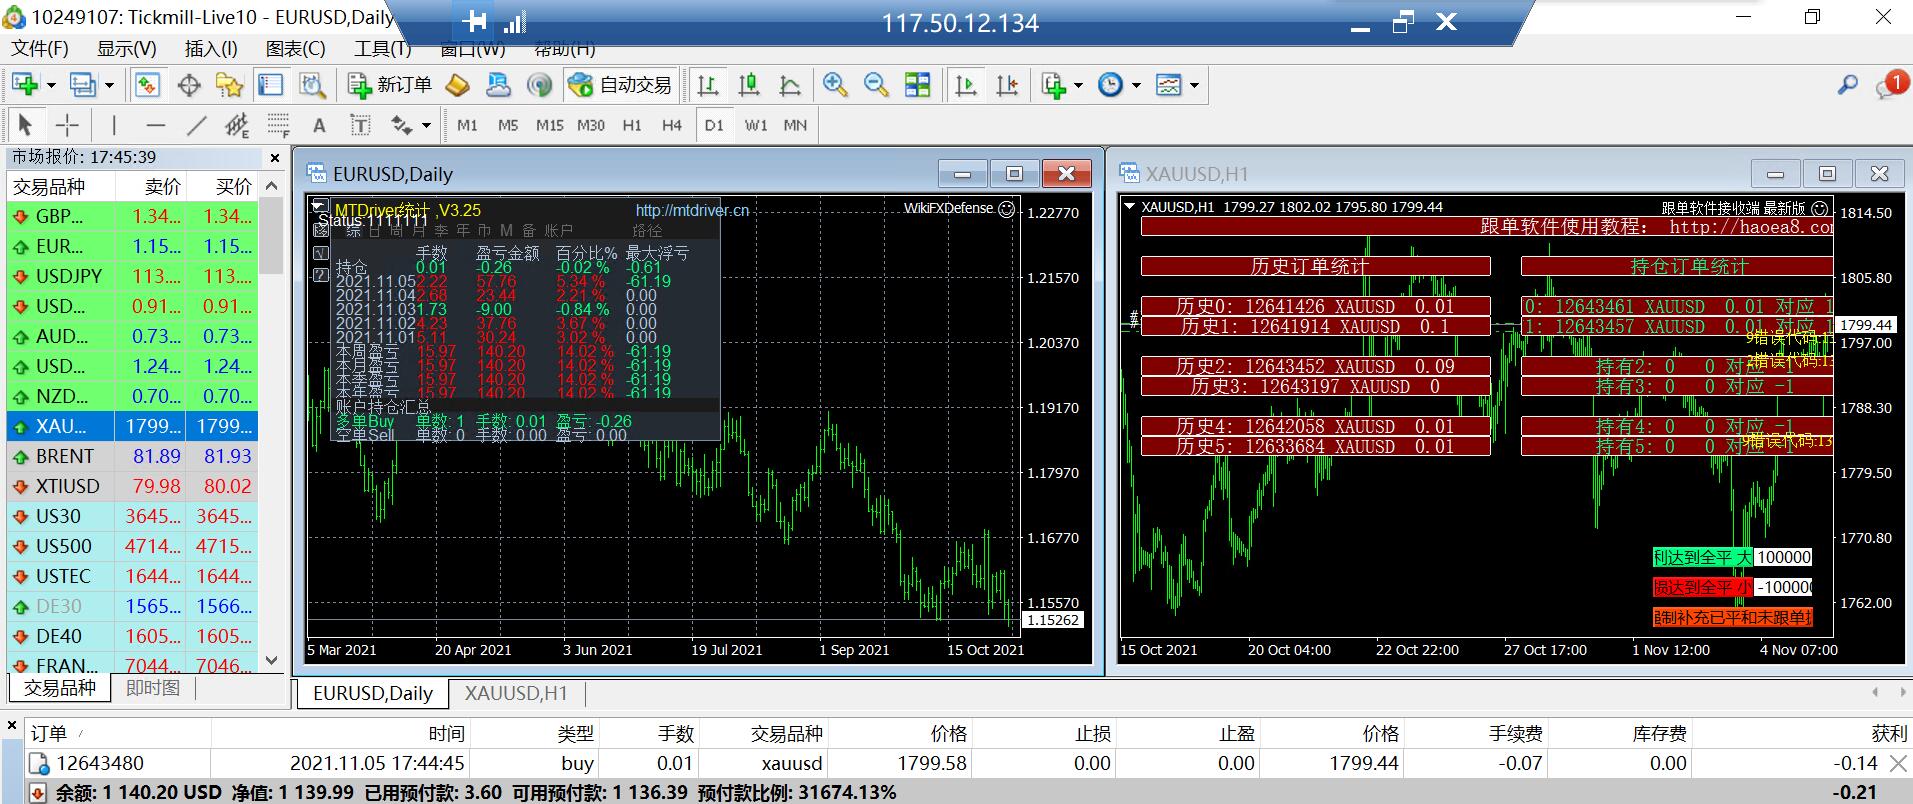Switch timeframe to H1
Image resolution: width=1913 pixels, height=804 pixels.
click(x=632, y=125)
